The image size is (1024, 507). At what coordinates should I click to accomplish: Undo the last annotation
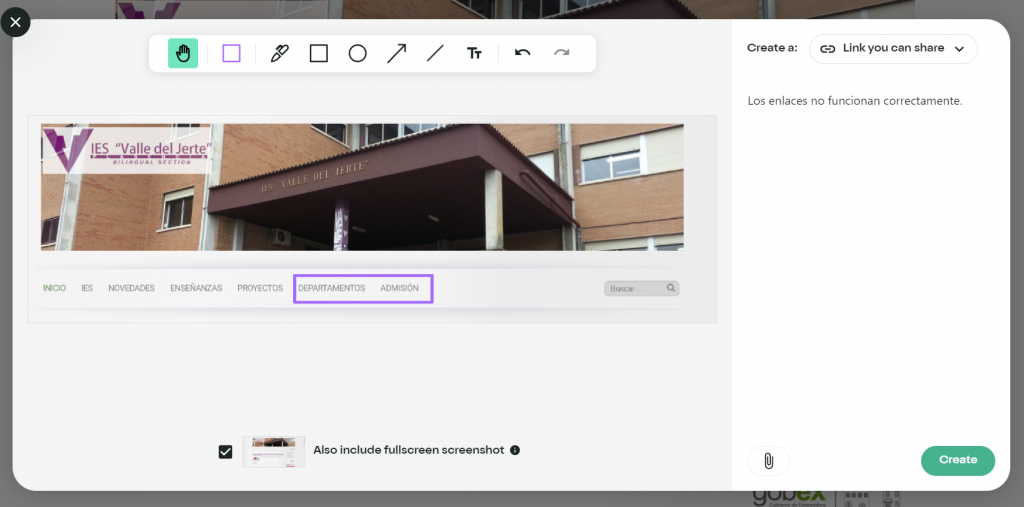click(x=522, y=53)
